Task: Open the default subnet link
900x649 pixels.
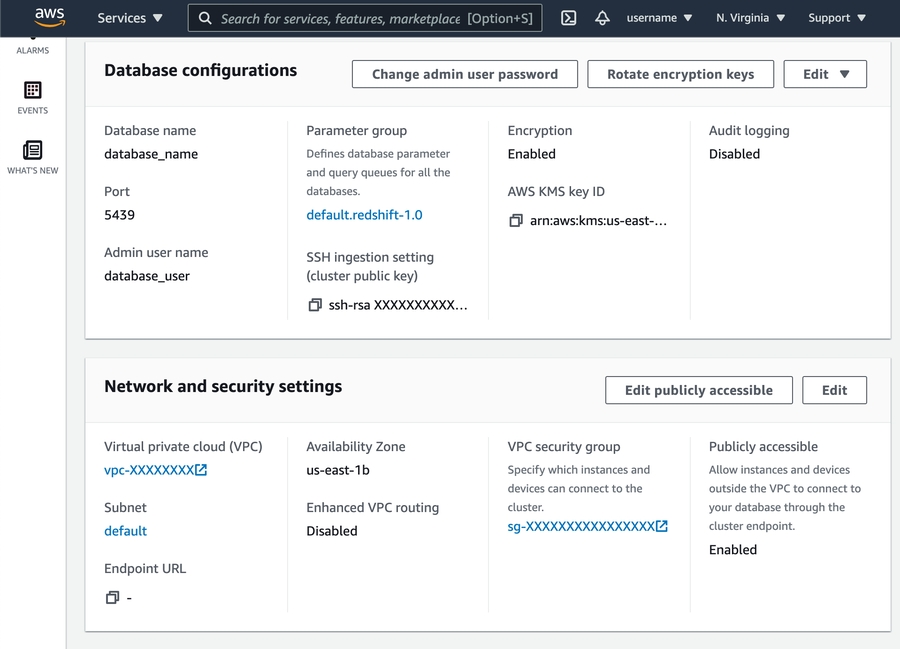Action: pyautogui.click(x=125, y=531)
